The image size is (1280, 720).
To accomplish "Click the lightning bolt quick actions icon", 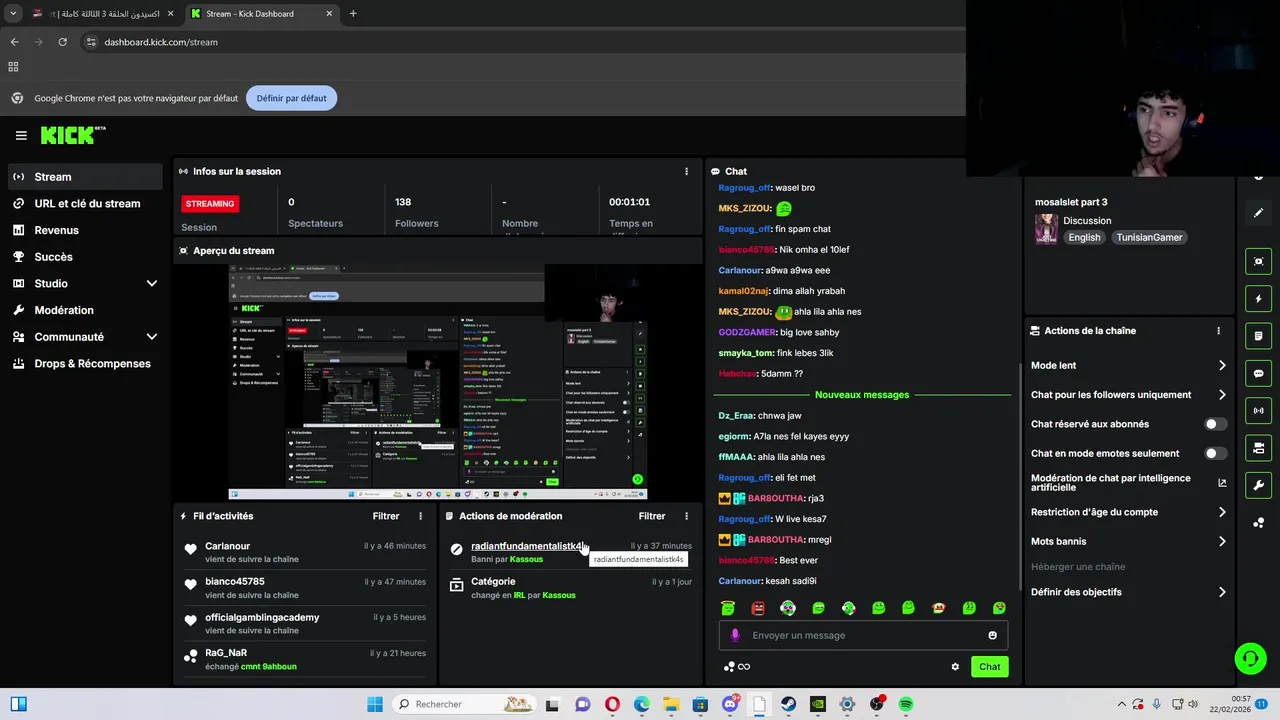I will (1258, 299).
